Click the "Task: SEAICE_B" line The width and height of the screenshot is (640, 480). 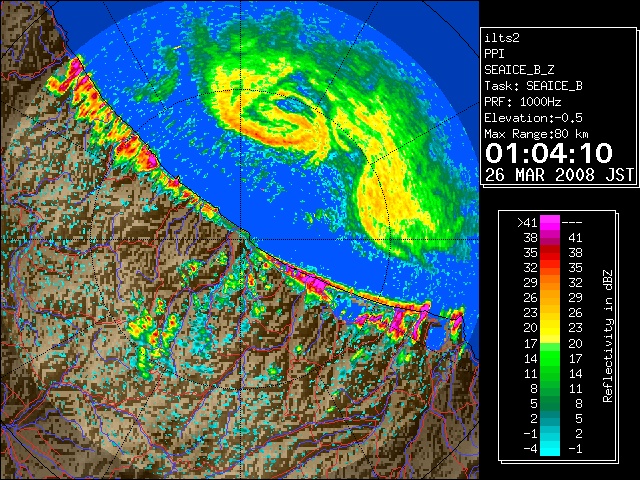click(533, 86)
